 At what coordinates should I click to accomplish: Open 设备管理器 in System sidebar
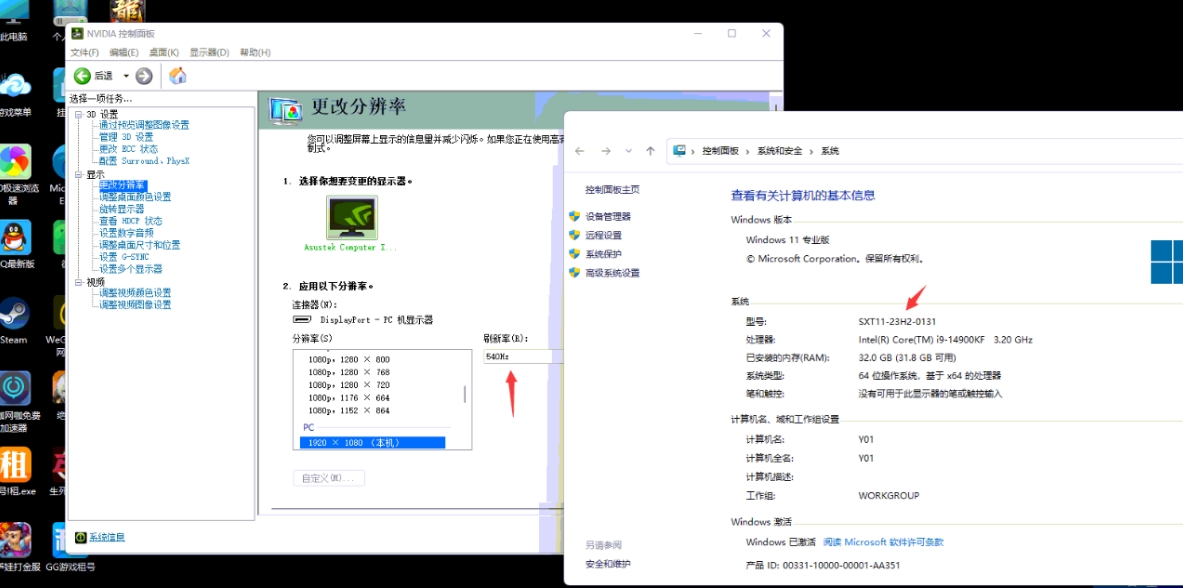pos(608,217)
